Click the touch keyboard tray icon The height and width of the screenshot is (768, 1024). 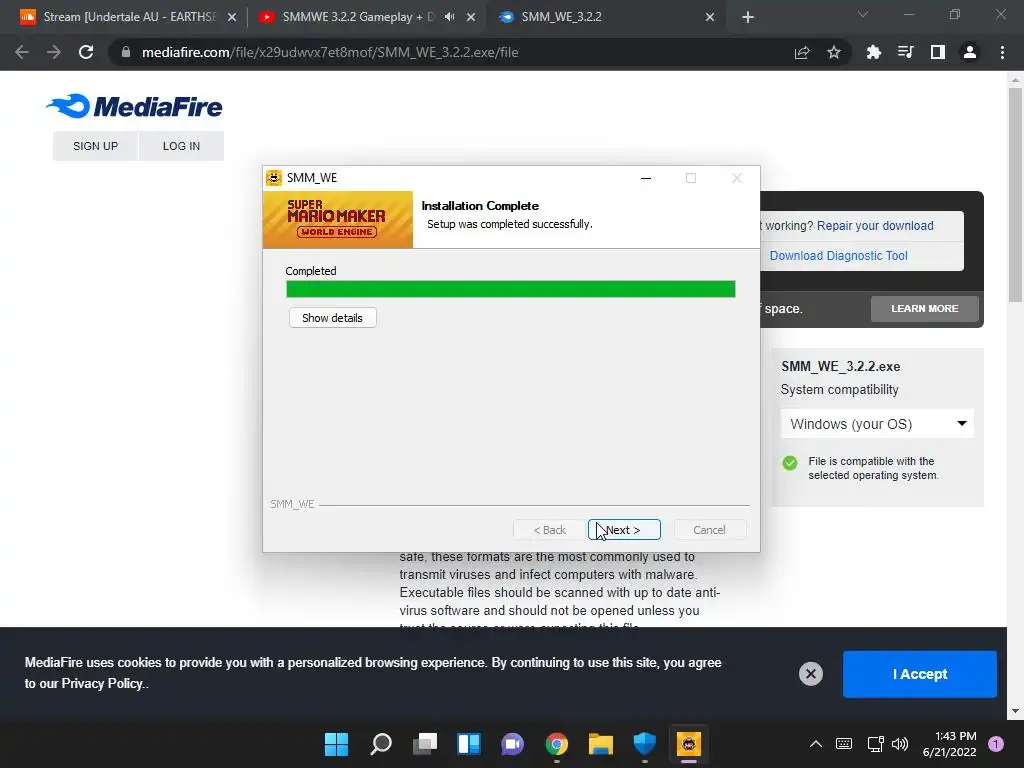(x=844, y=744)
